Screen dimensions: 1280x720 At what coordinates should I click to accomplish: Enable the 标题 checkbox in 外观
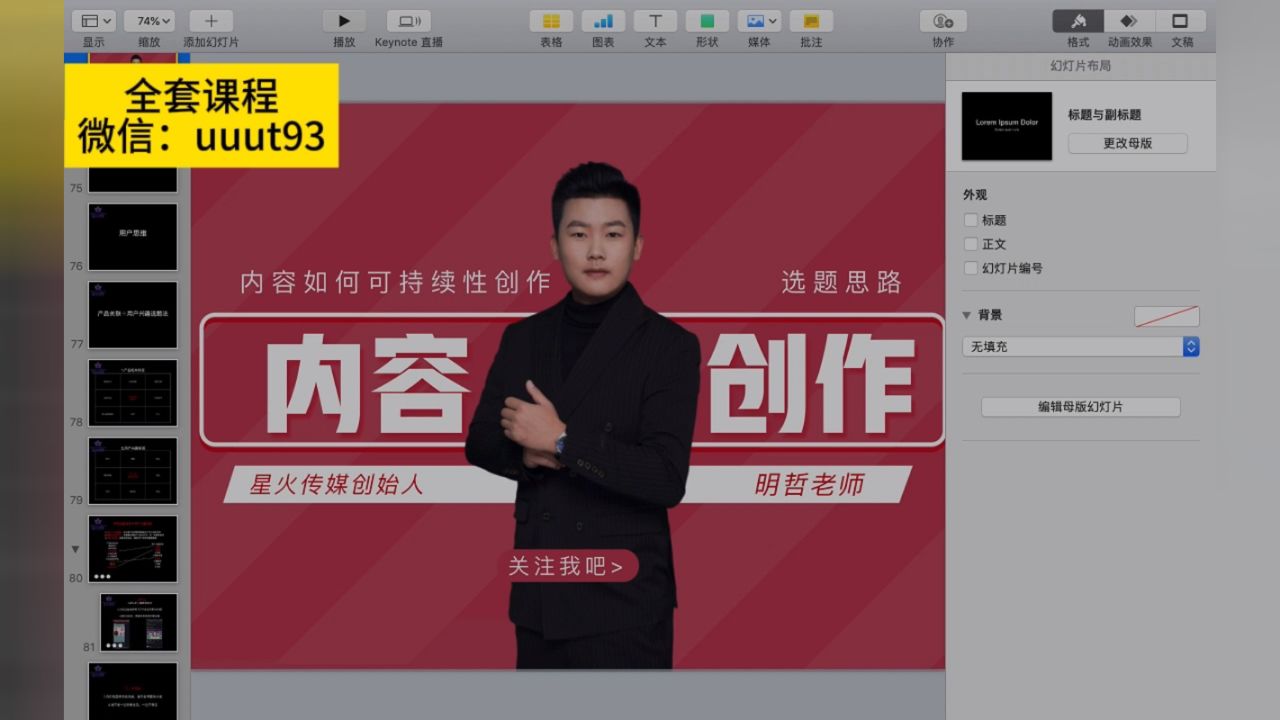971,220
